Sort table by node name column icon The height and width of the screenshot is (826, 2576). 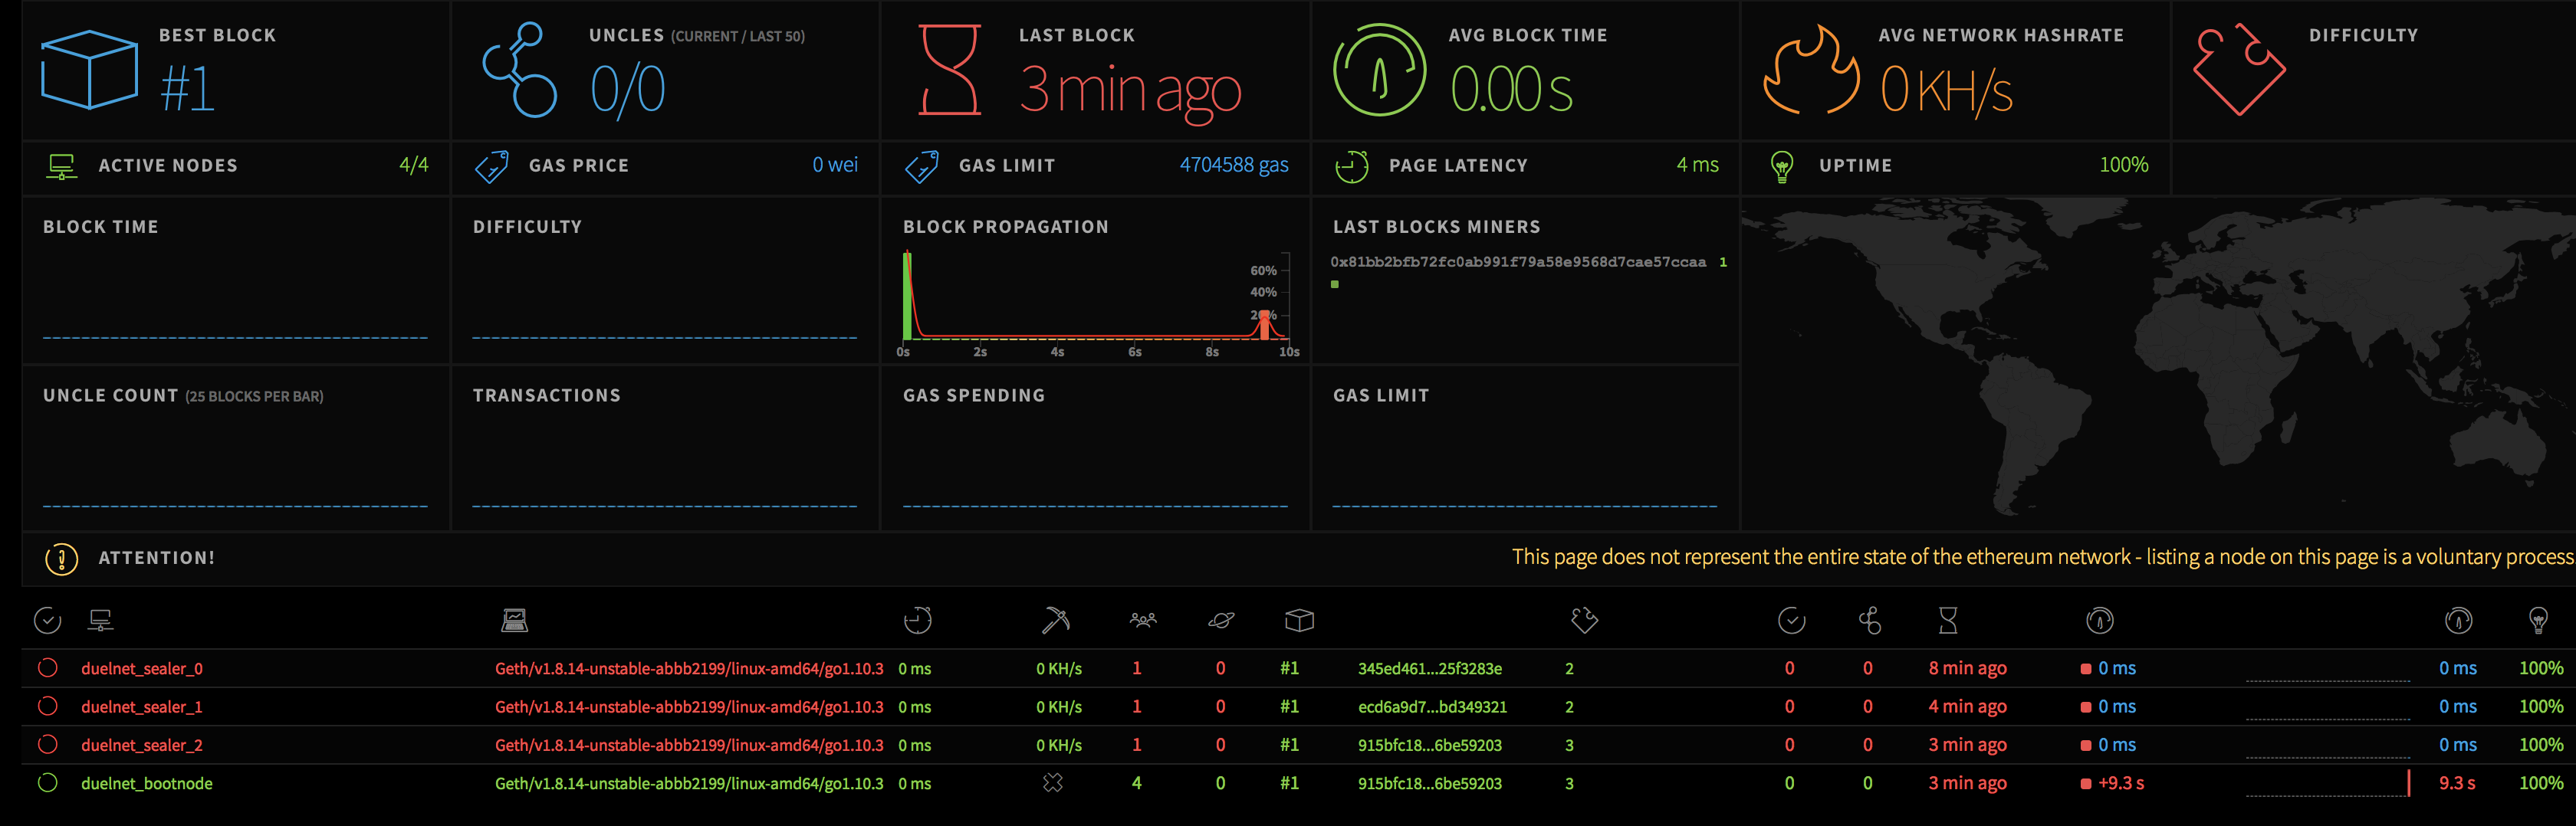pyautogui.click(x=101, y=621)
